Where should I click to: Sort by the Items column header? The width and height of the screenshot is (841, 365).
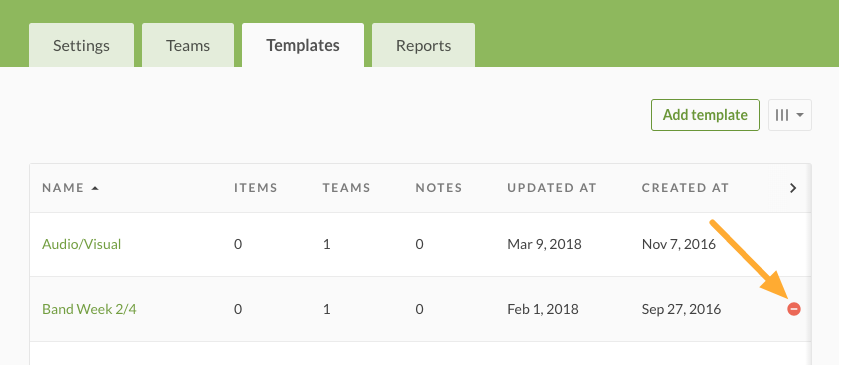pyautogui.click(x=256, y=188)
